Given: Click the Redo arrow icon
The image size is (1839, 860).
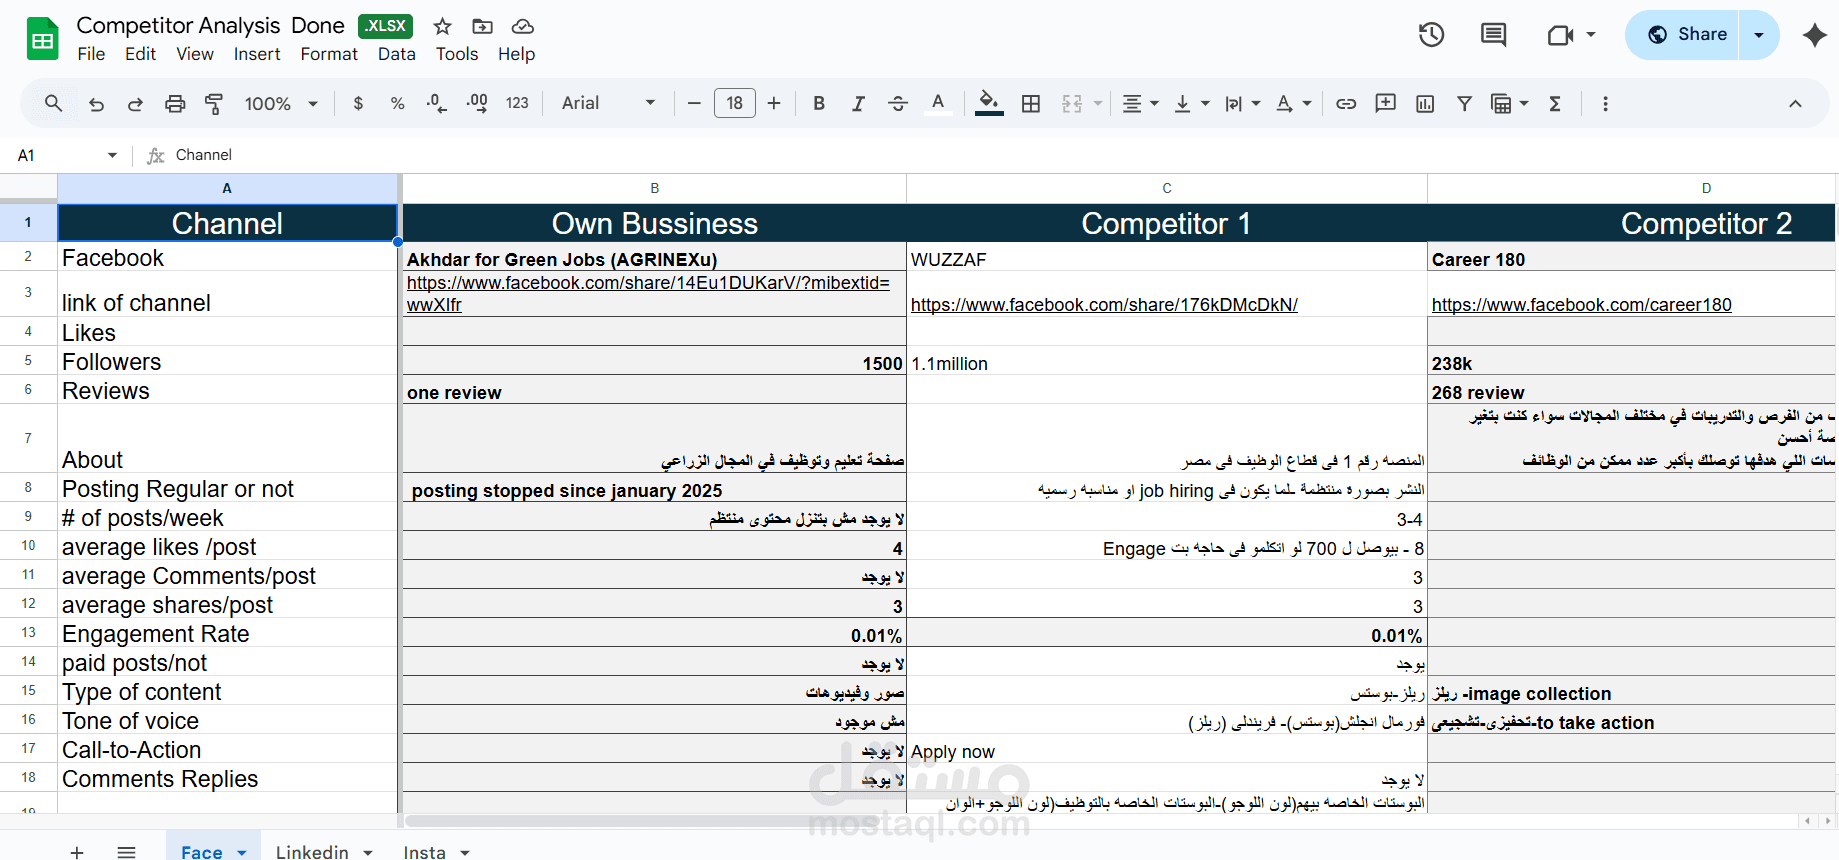Looking at the screenshot, I should tap(135, 103).
